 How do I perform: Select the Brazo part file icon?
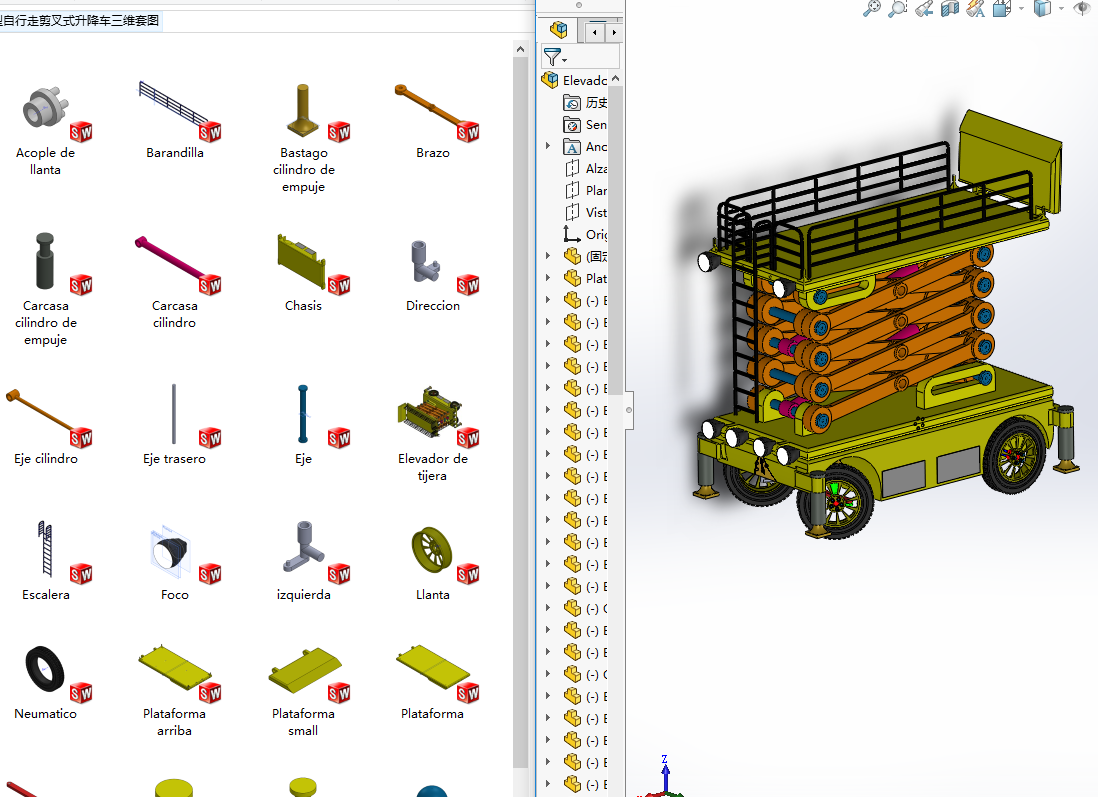(x=436, y=111)
